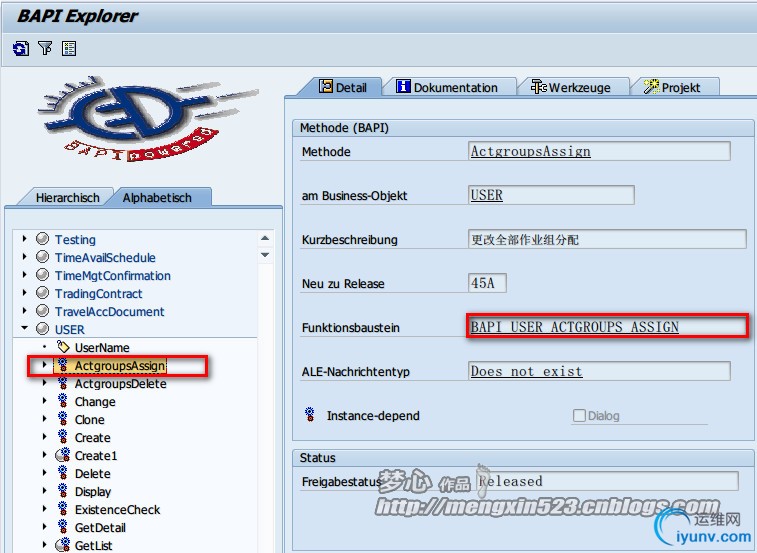Viewport: 757px width, 553px height.
Task: Click the TravelAccDocument object icon
Action: tap(42, 311)
